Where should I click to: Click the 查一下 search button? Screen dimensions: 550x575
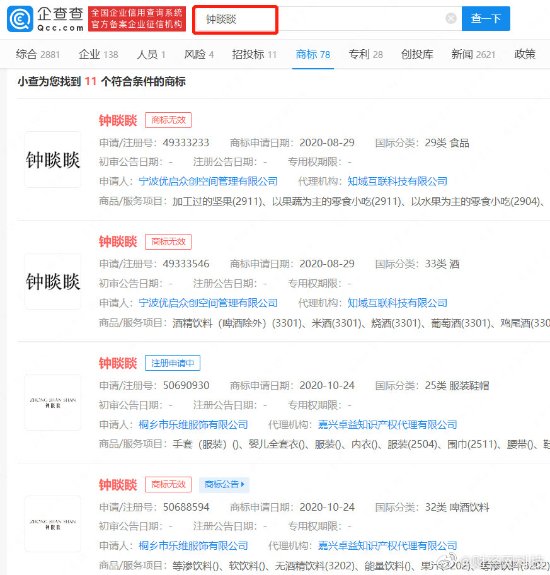tap(485, 18)
